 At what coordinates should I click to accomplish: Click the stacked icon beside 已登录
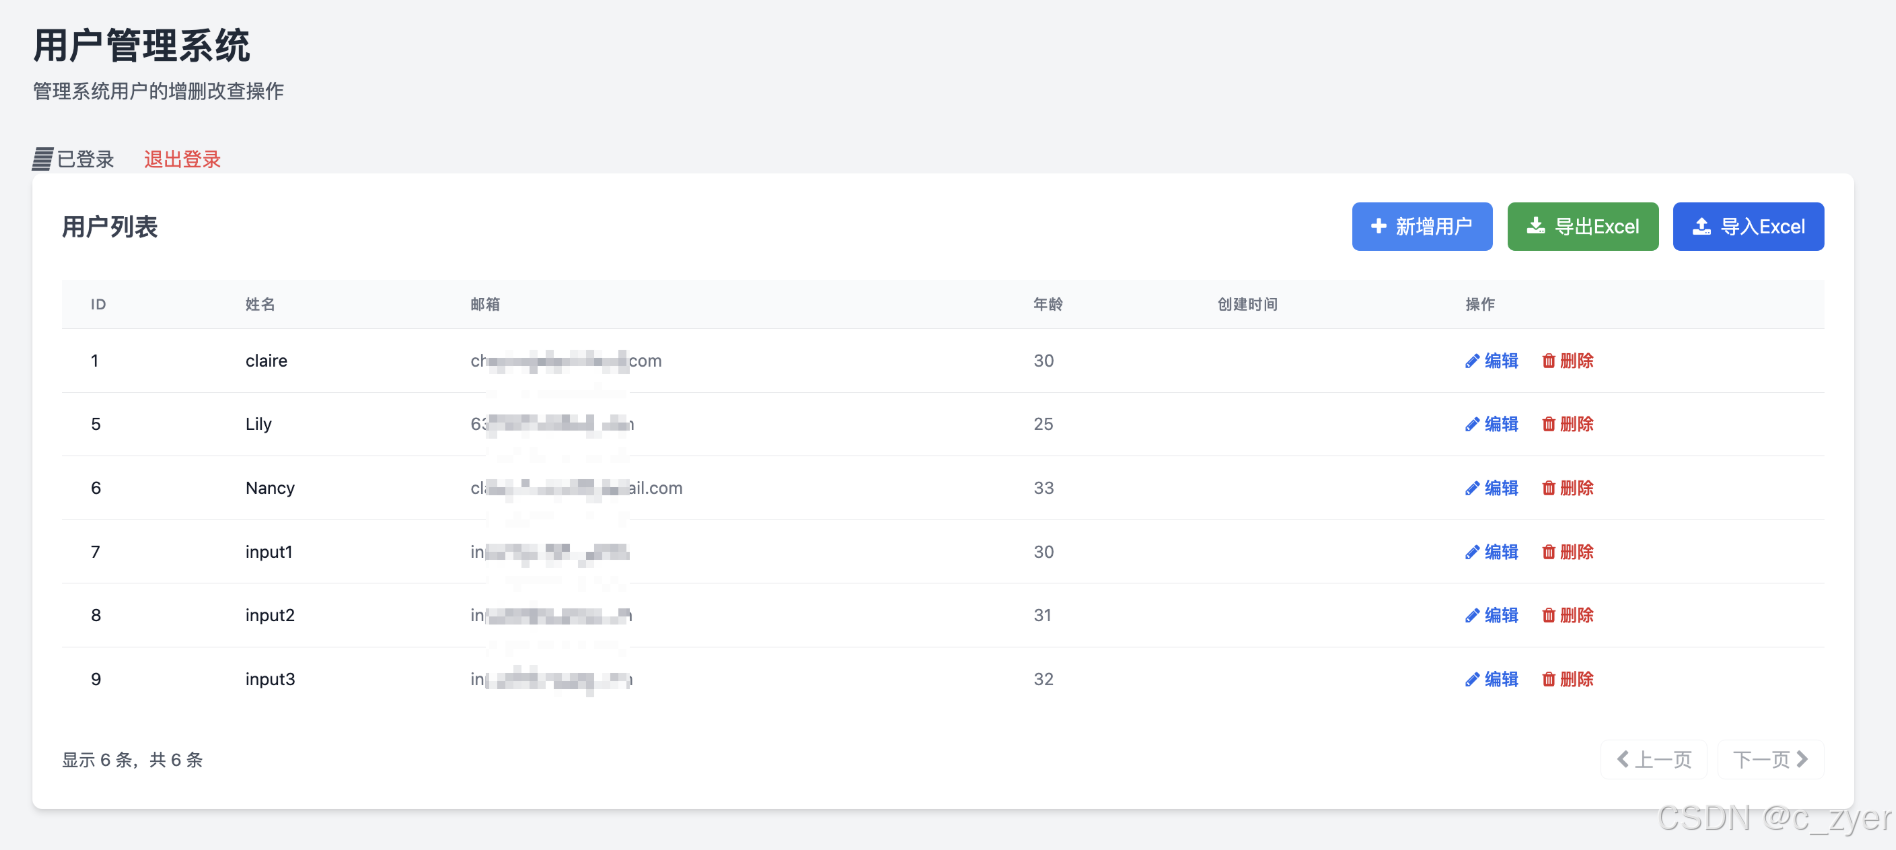coord(42,159)
